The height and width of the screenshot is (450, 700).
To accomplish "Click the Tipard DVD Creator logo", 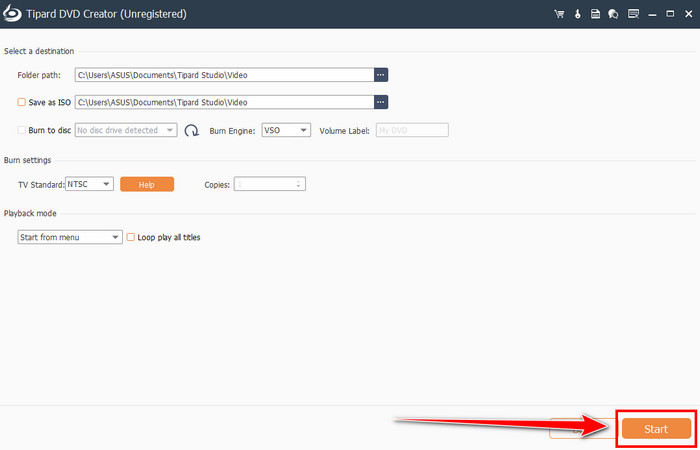I will pyautogui.click(x=12, y=14).
